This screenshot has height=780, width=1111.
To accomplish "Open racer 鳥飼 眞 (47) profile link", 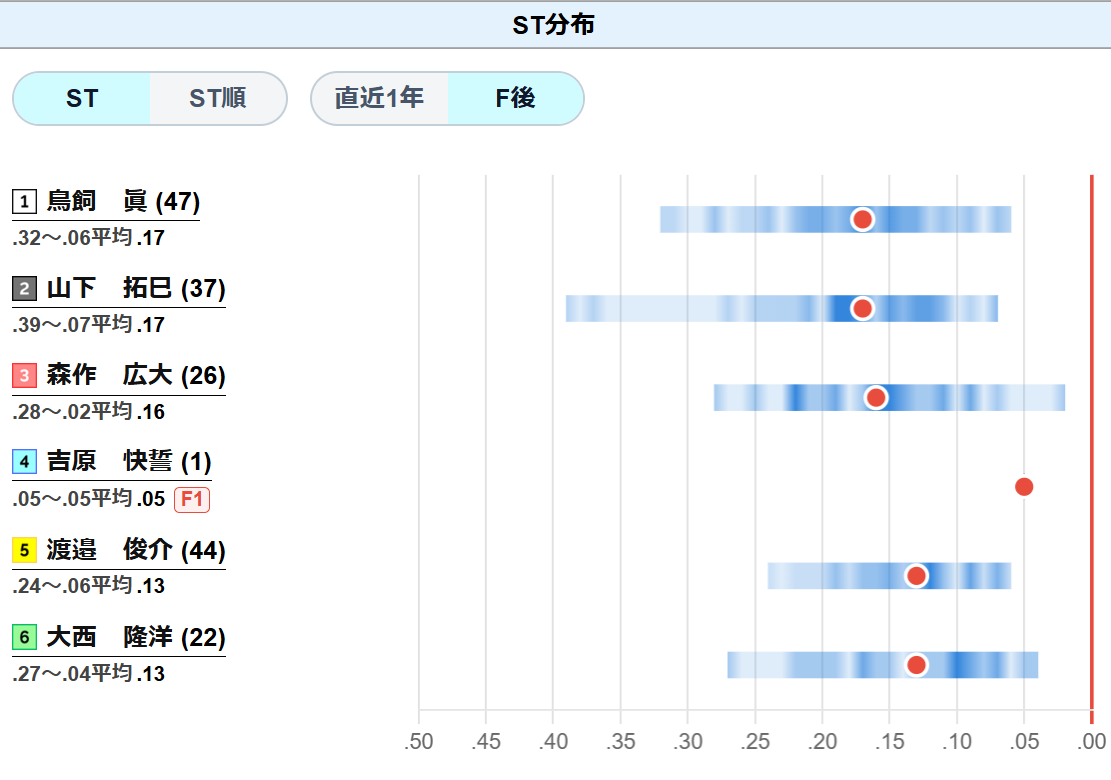I will (123, 201).
